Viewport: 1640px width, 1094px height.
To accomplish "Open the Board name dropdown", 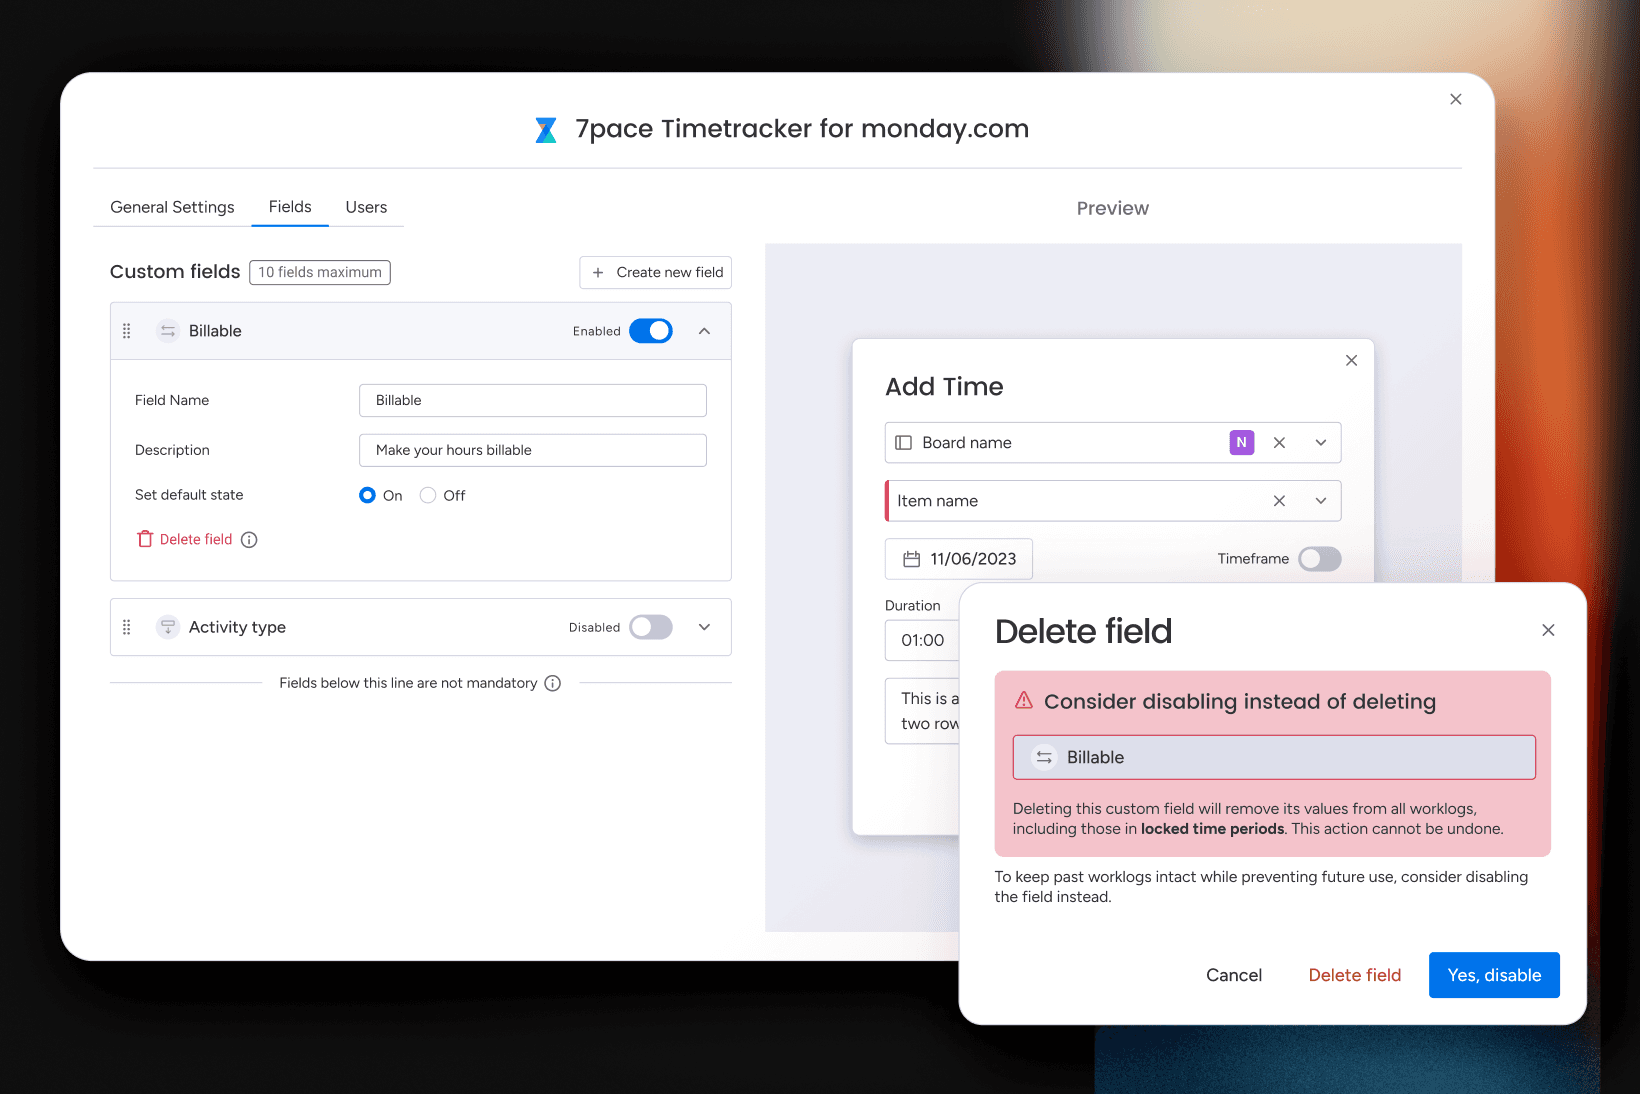I will 1321,443.
